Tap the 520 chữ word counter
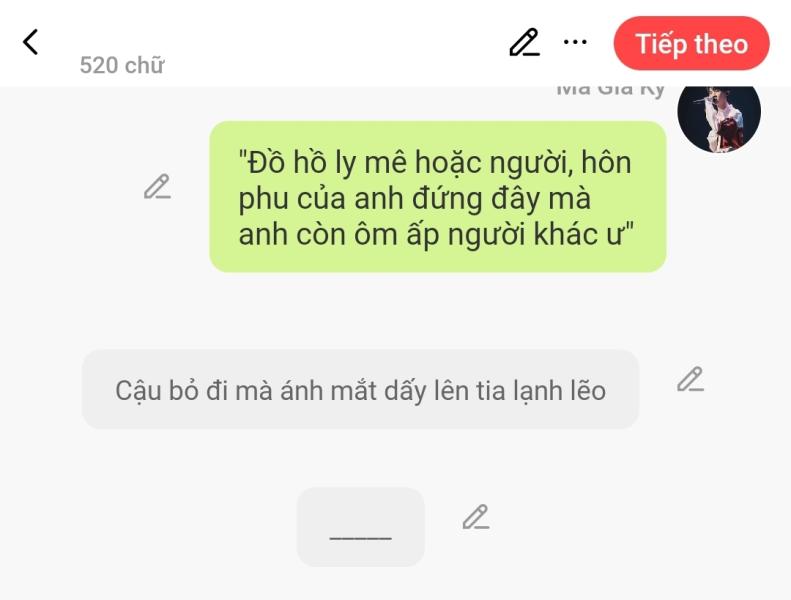The image size is (791, 600). 122,66
